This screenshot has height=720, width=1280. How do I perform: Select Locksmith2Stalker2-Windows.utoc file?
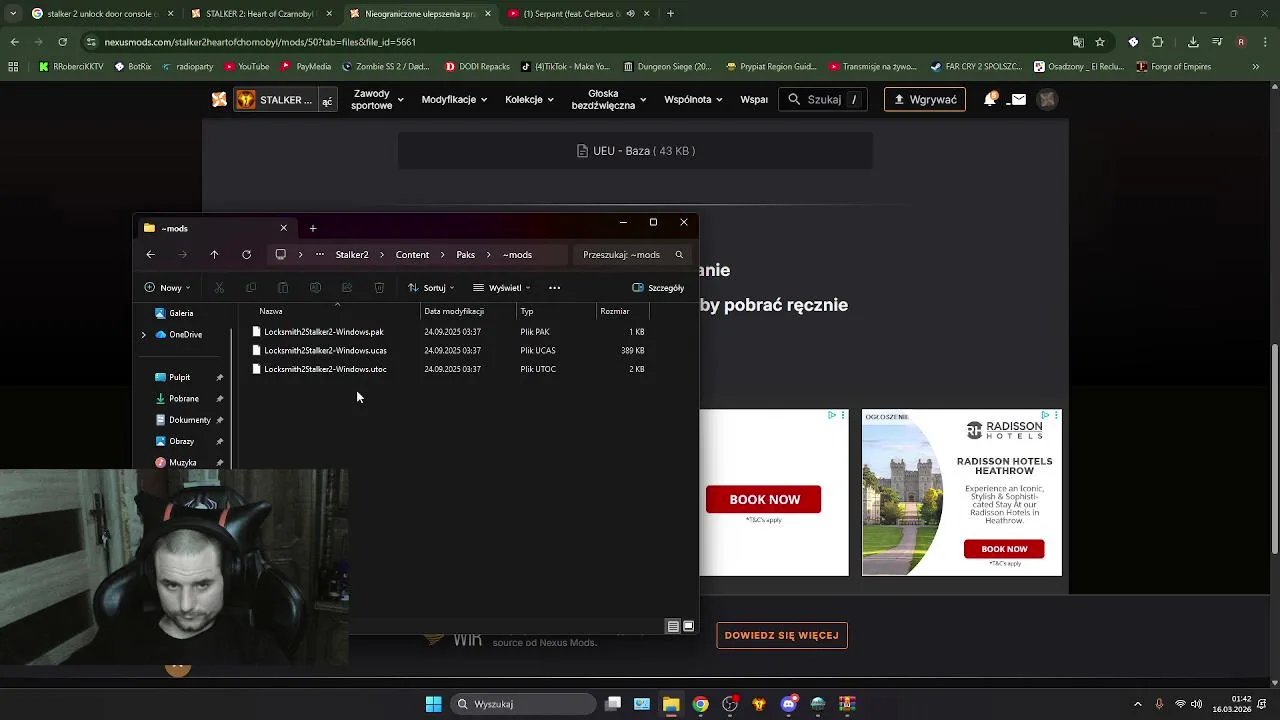click(x=325, y=369)
